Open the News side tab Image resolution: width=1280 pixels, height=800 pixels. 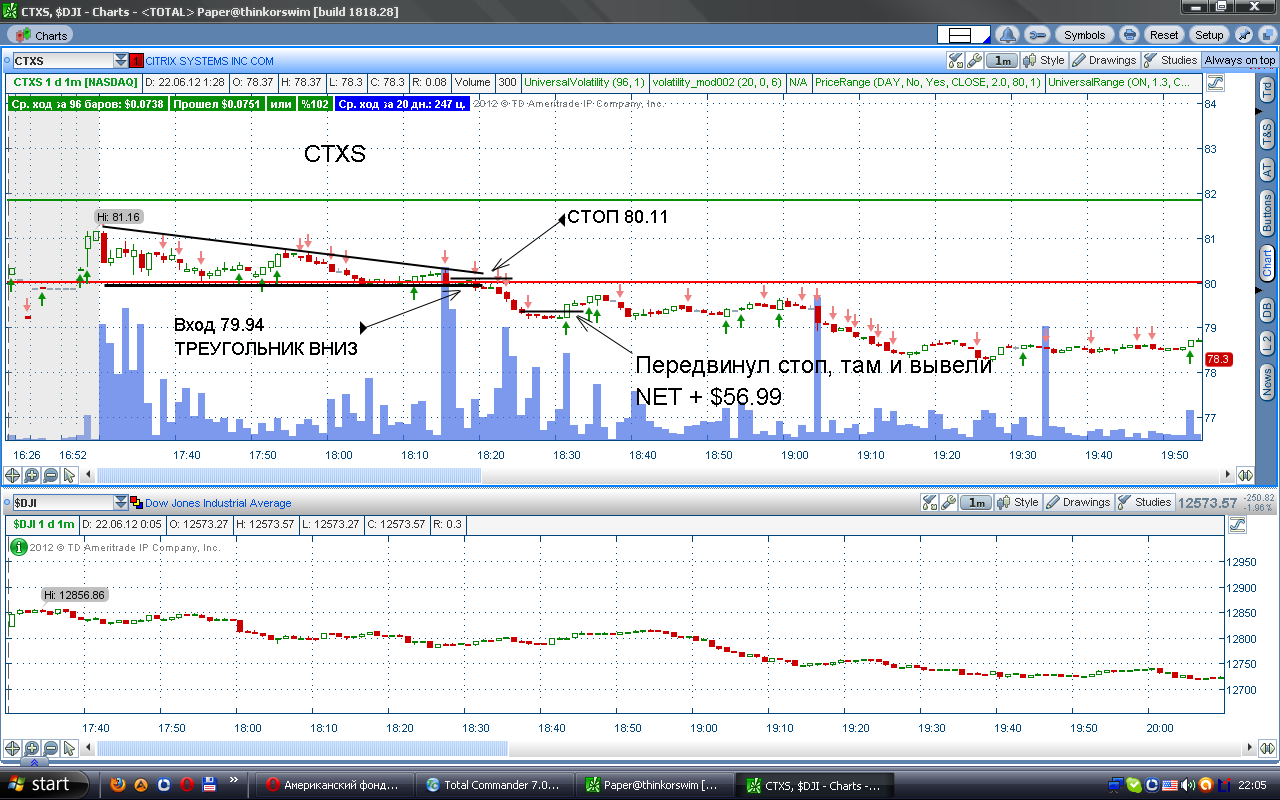point(1267,381)
